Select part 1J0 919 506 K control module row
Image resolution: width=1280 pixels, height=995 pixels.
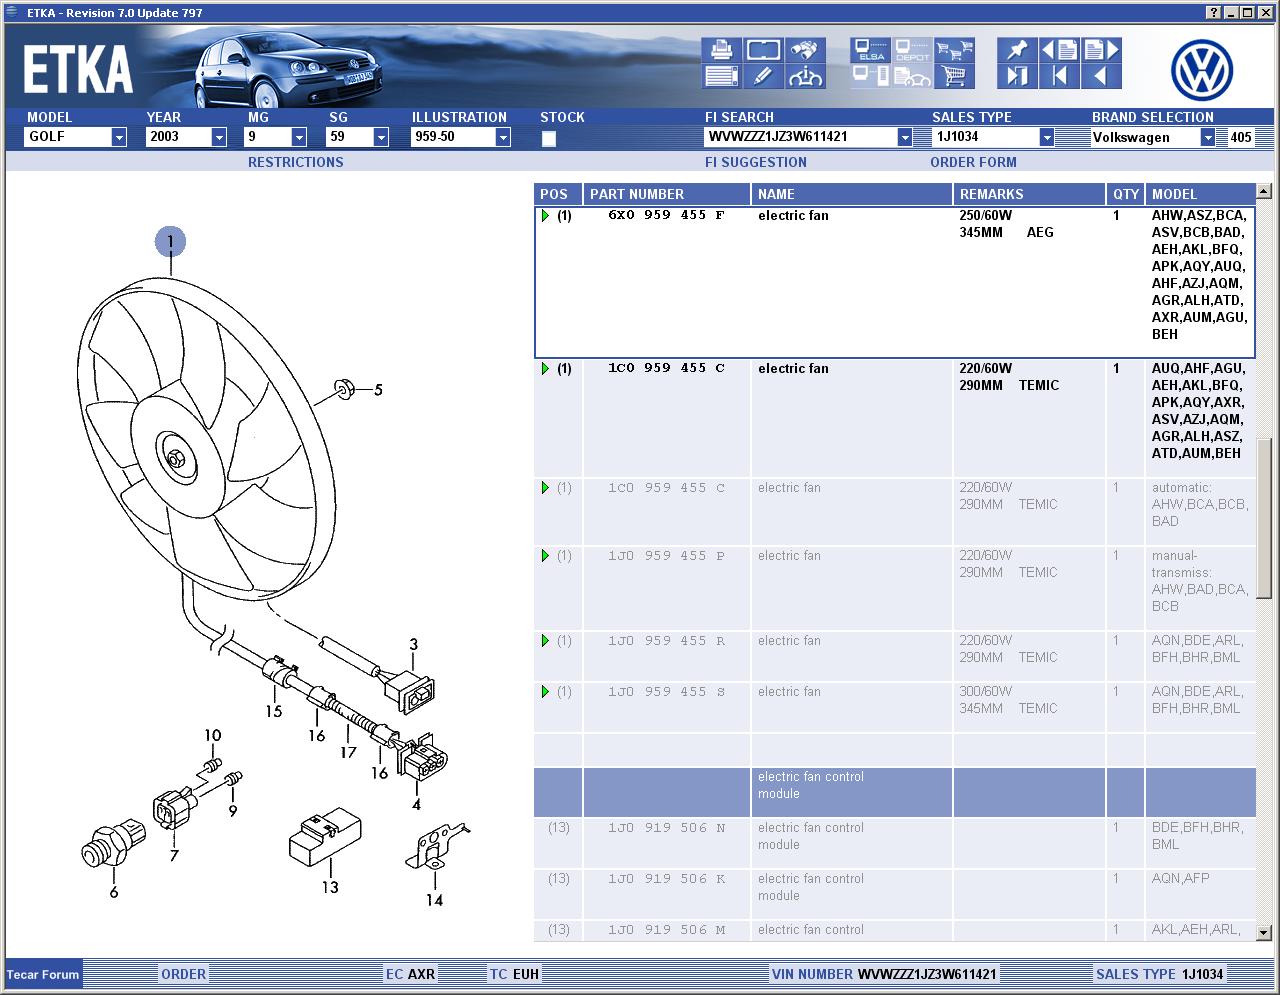(x=895, y=894)
